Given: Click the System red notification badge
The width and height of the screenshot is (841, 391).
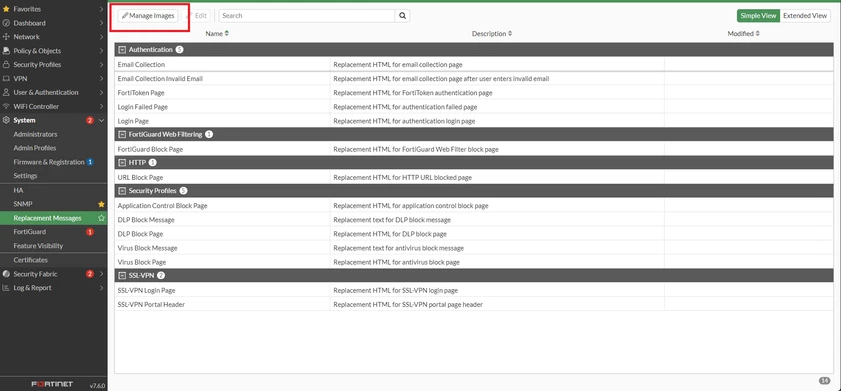Looking at the screenshot, I should click(90, 121).
